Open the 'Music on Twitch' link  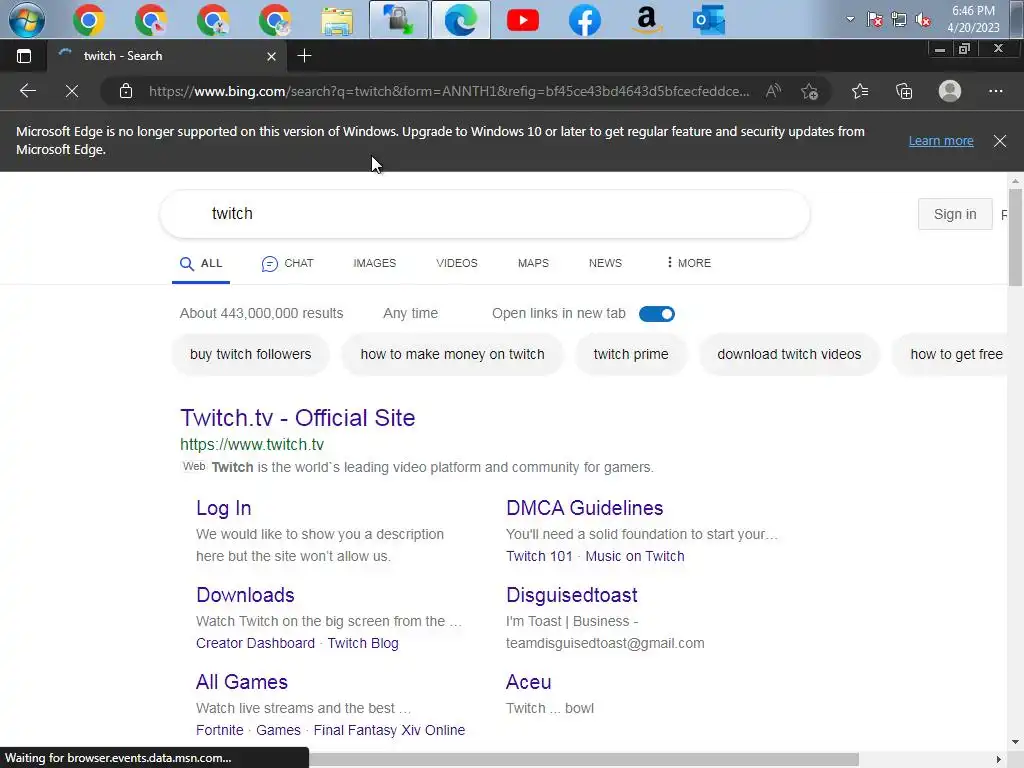[635, 556]
